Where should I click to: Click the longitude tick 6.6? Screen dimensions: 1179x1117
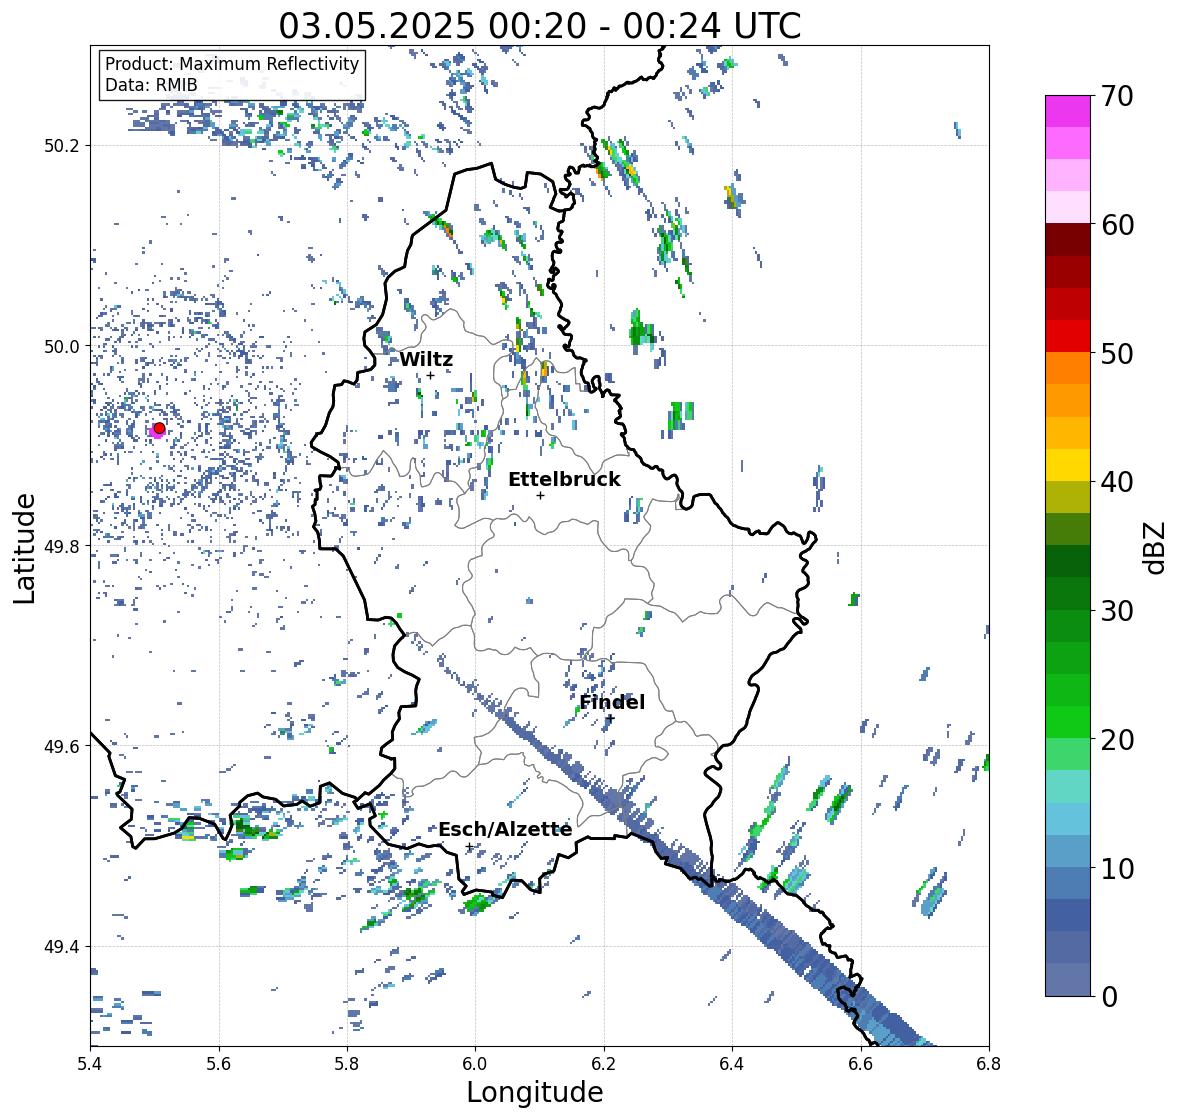coord(861,1063)
